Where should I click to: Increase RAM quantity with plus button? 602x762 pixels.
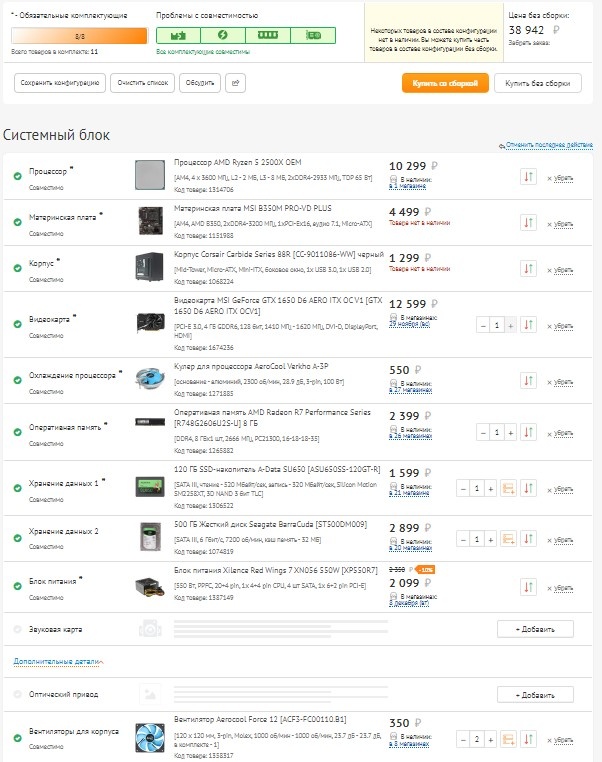(x=511, y=433)
